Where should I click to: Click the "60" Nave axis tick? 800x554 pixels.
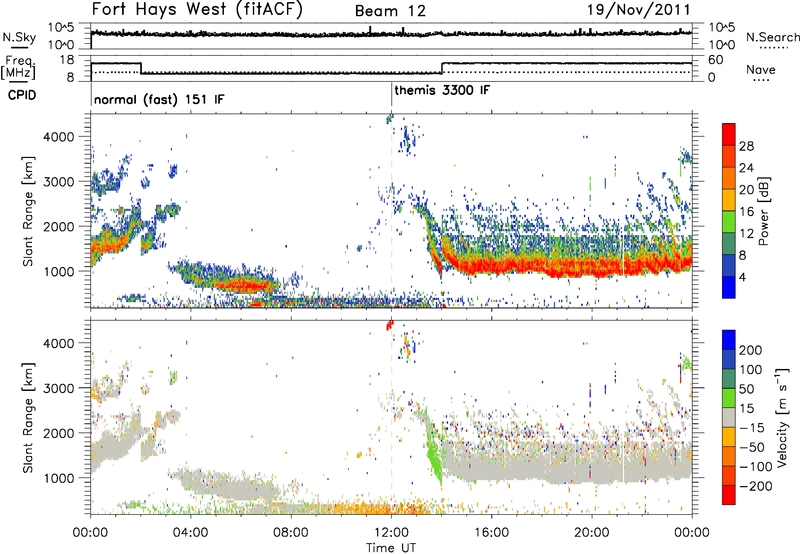tap(716, 60)
